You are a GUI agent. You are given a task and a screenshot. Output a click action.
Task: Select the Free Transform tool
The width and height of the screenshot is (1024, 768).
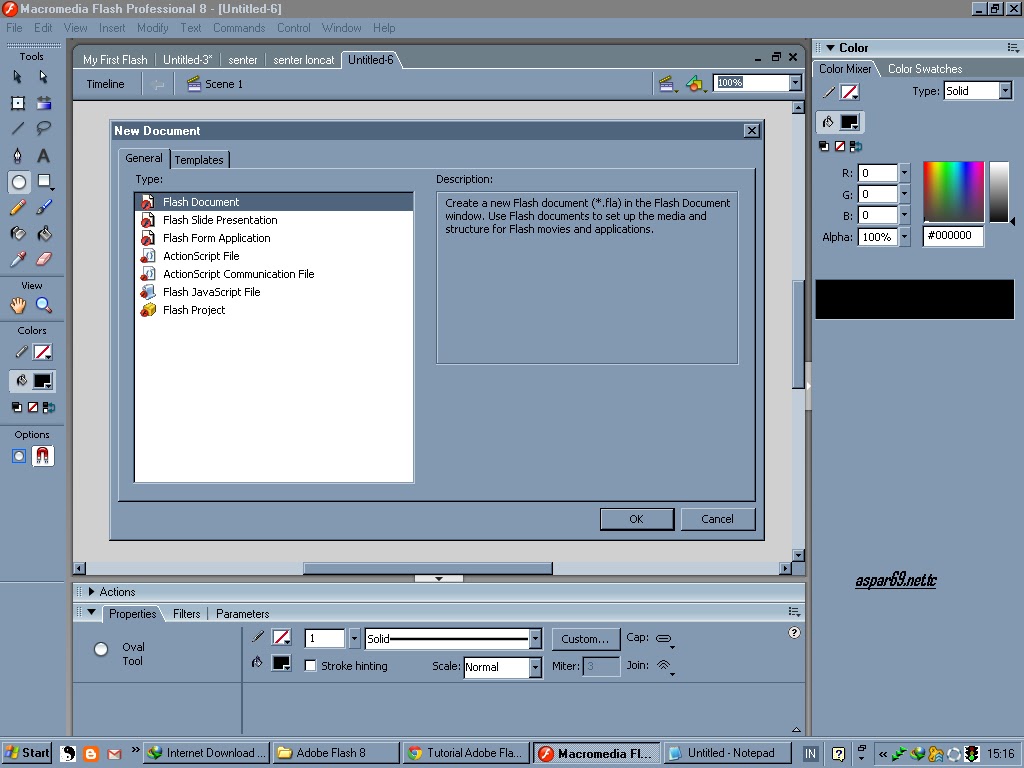point(18,103)
